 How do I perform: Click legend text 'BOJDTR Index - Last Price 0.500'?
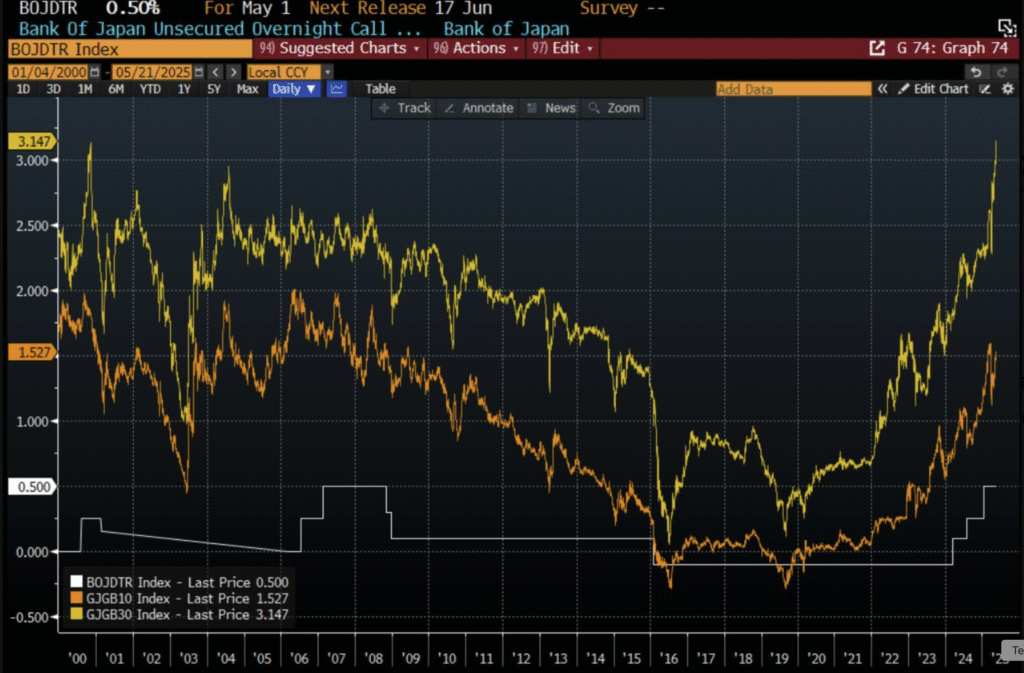[x=187, y=582]
